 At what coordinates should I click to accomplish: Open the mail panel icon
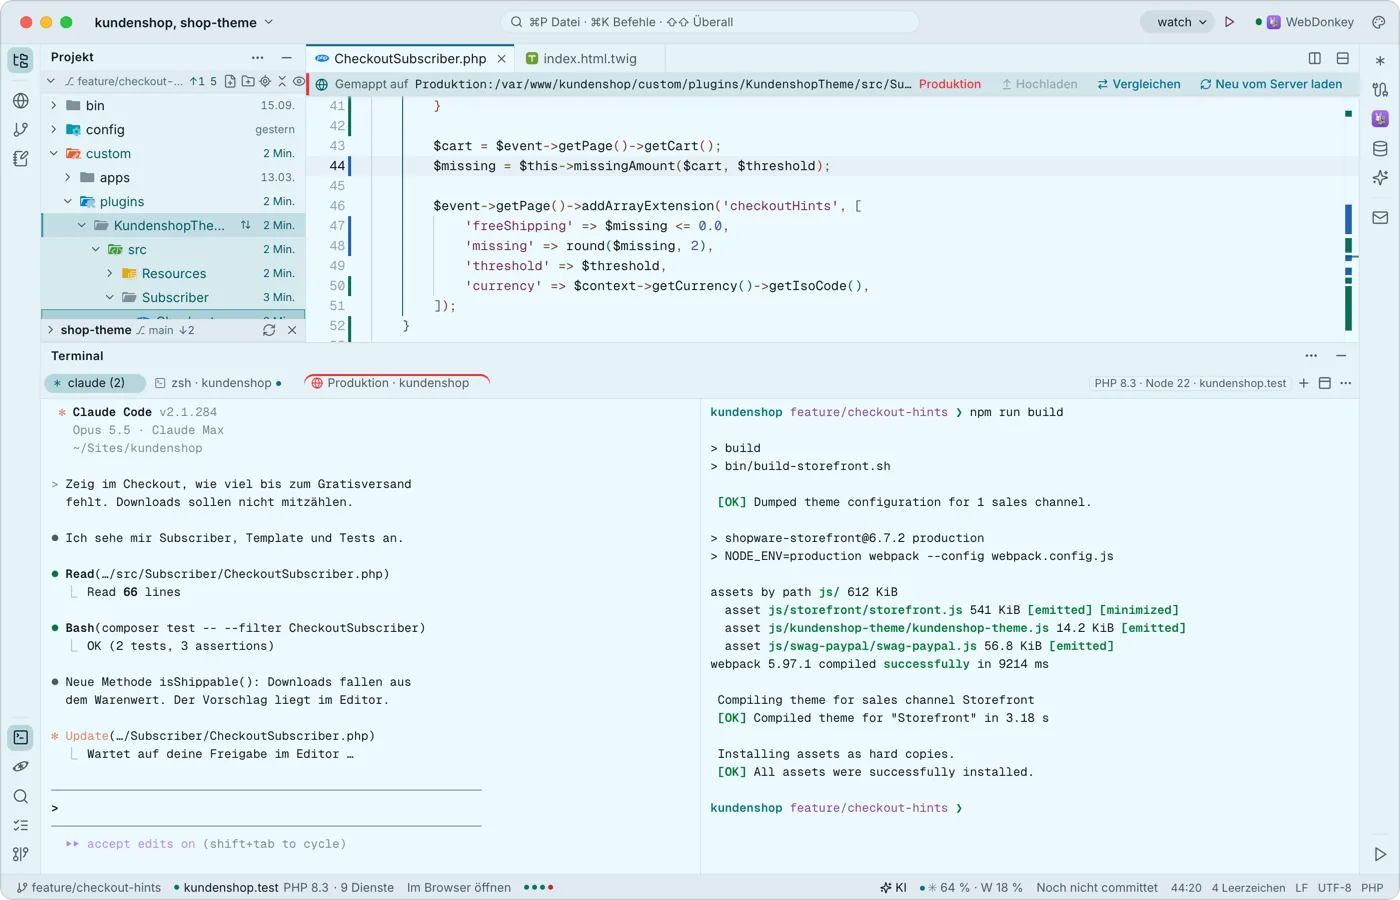click(x=1380, y=218)
